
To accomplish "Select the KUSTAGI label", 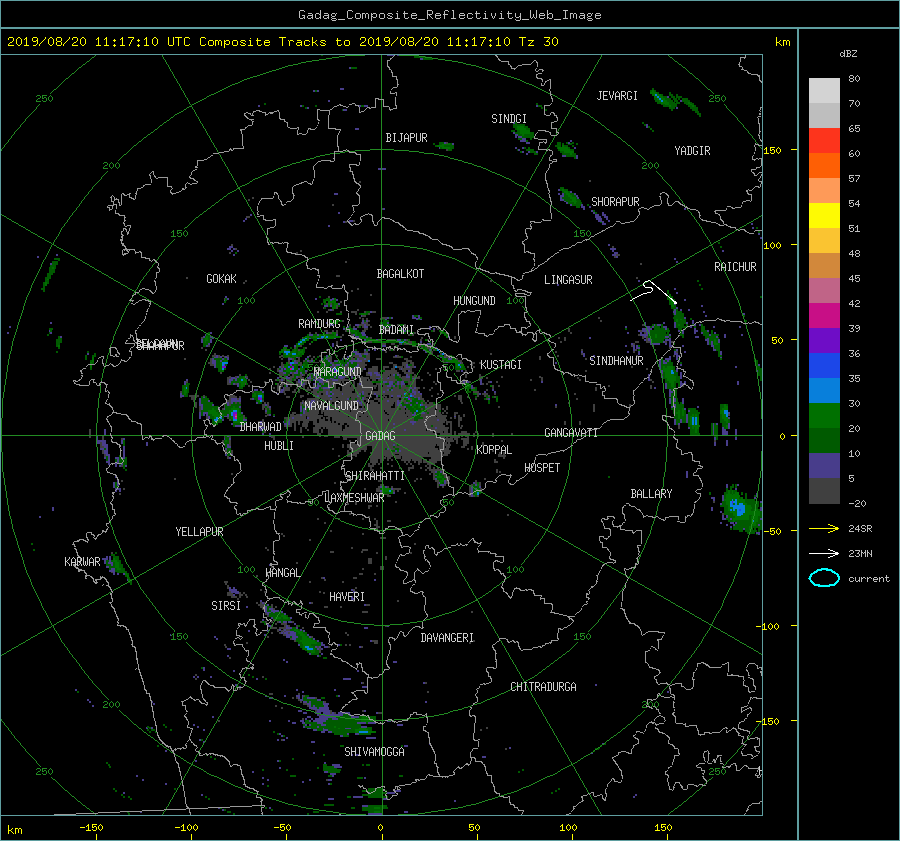I will coord(501,365).
